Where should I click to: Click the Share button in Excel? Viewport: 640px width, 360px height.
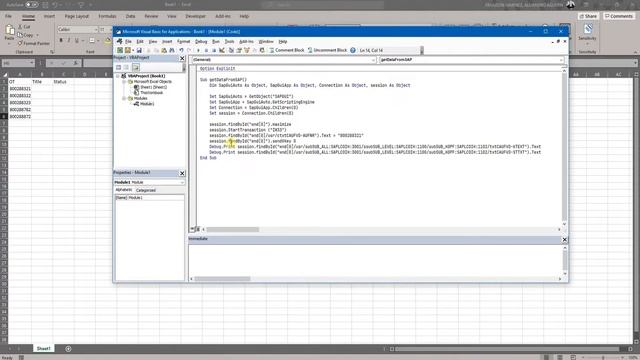point(588,16)
